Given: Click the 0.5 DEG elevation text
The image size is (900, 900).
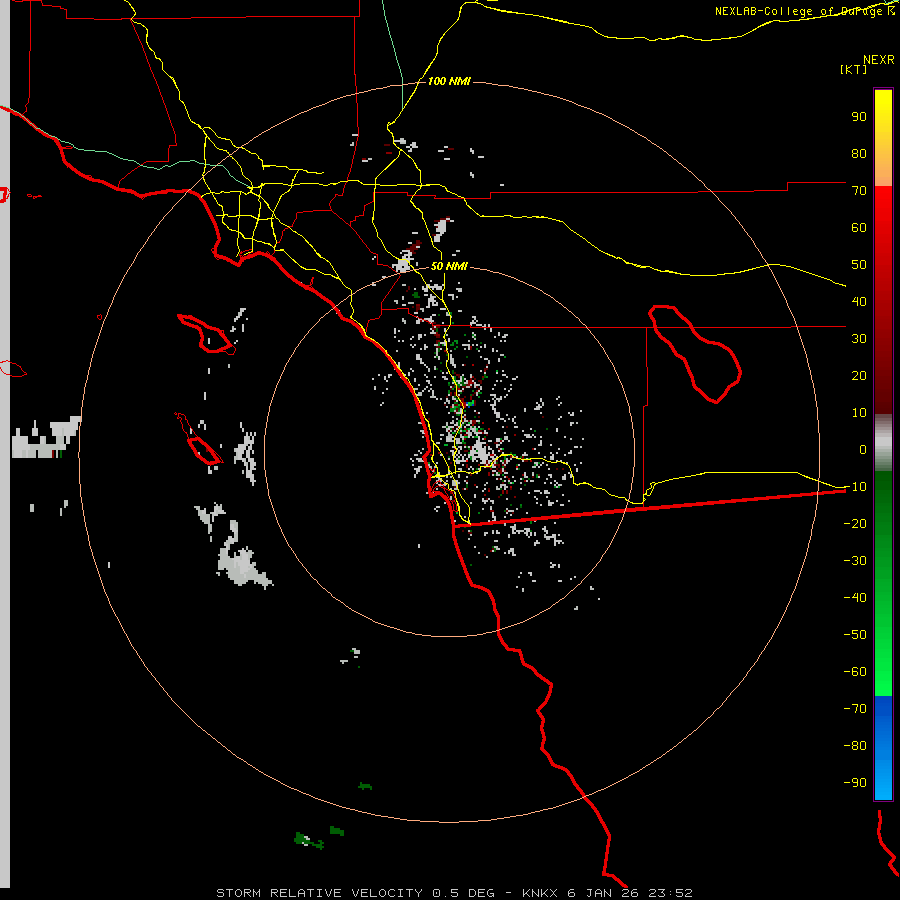Looking at the screenshot, I should (463, 893).
